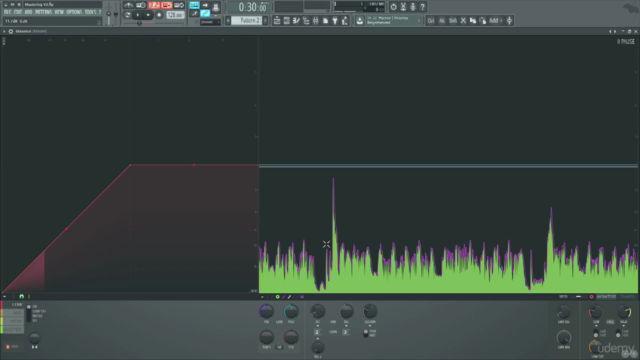Viewport: 640px width, 360px height.
Task: Click the paste shortcut icon
Action: pyautogui.click(x=483, y=20)
